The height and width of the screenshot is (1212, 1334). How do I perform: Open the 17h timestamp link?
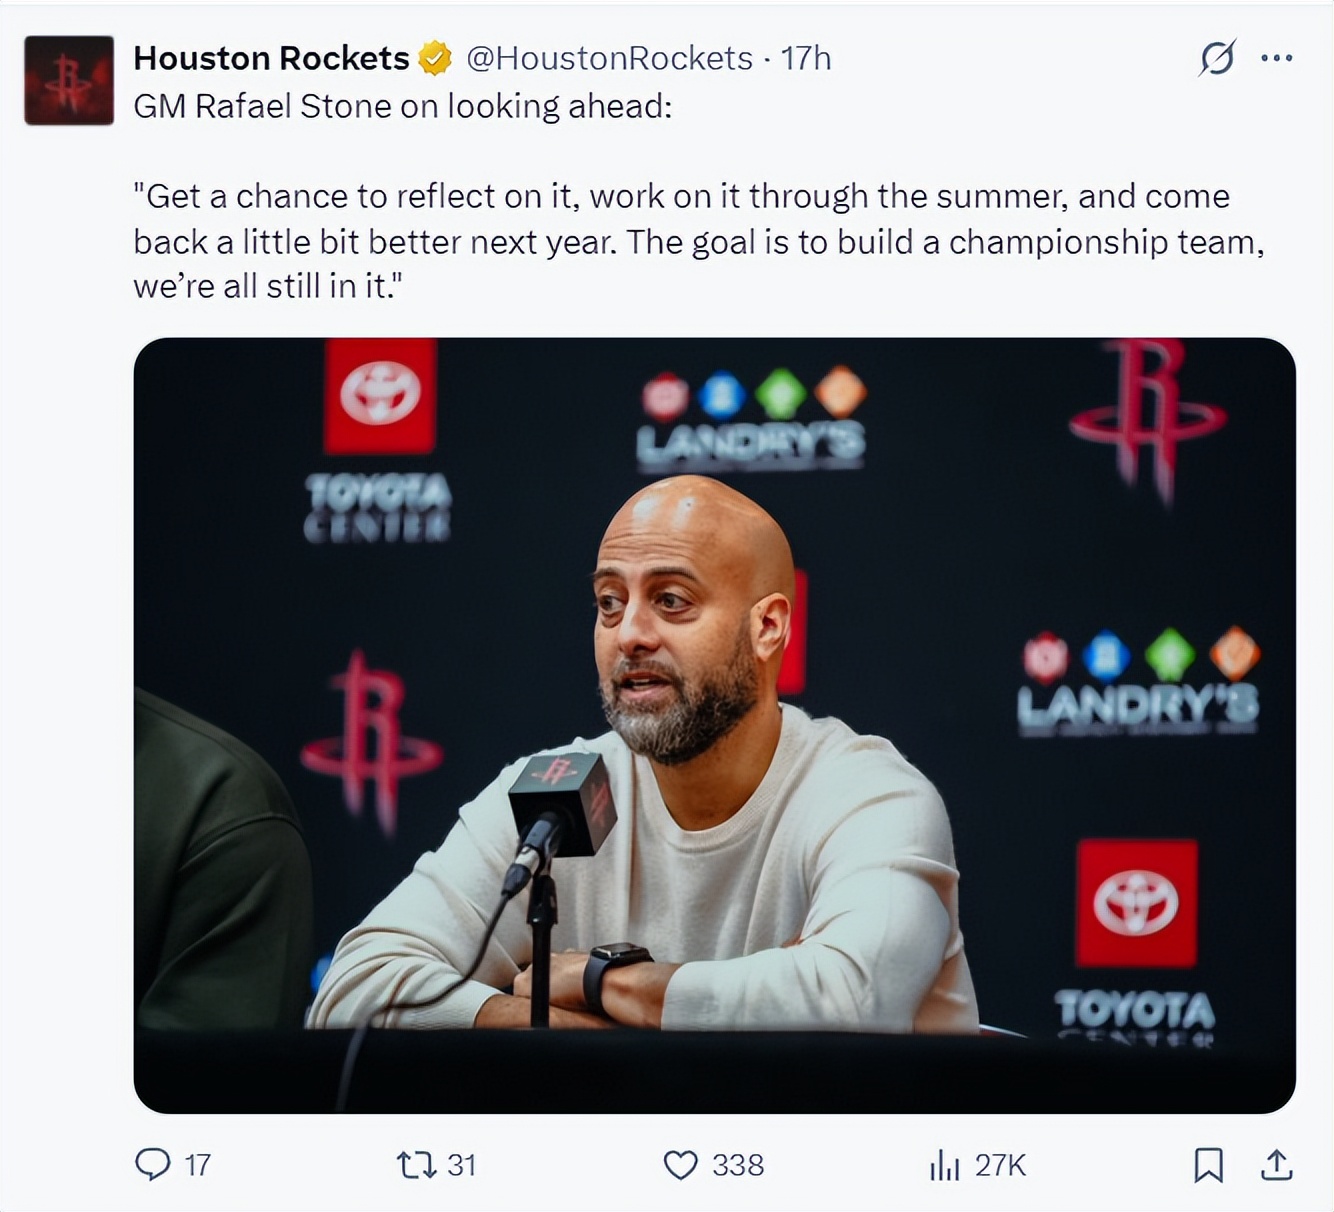pos(806,58)
